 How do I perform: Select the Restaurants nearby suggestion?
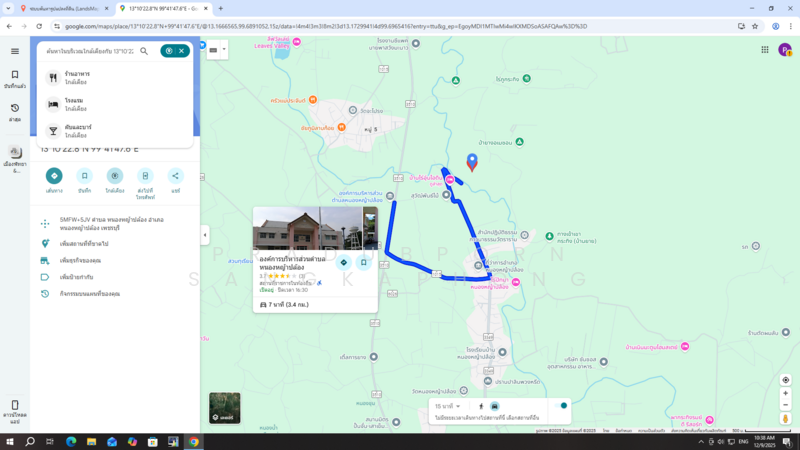tap(77, 78)
